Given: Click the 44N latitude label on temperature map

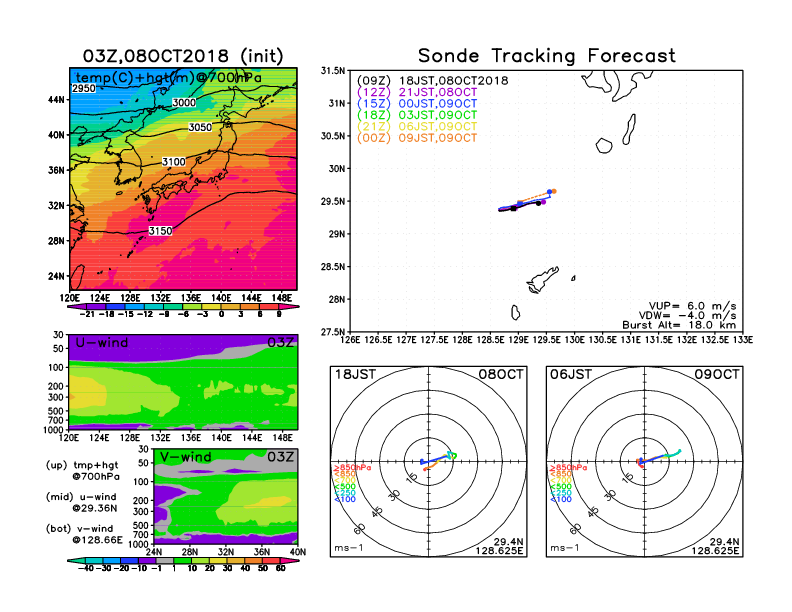Looking at the screenshot, I should click(x=57, y=100).
